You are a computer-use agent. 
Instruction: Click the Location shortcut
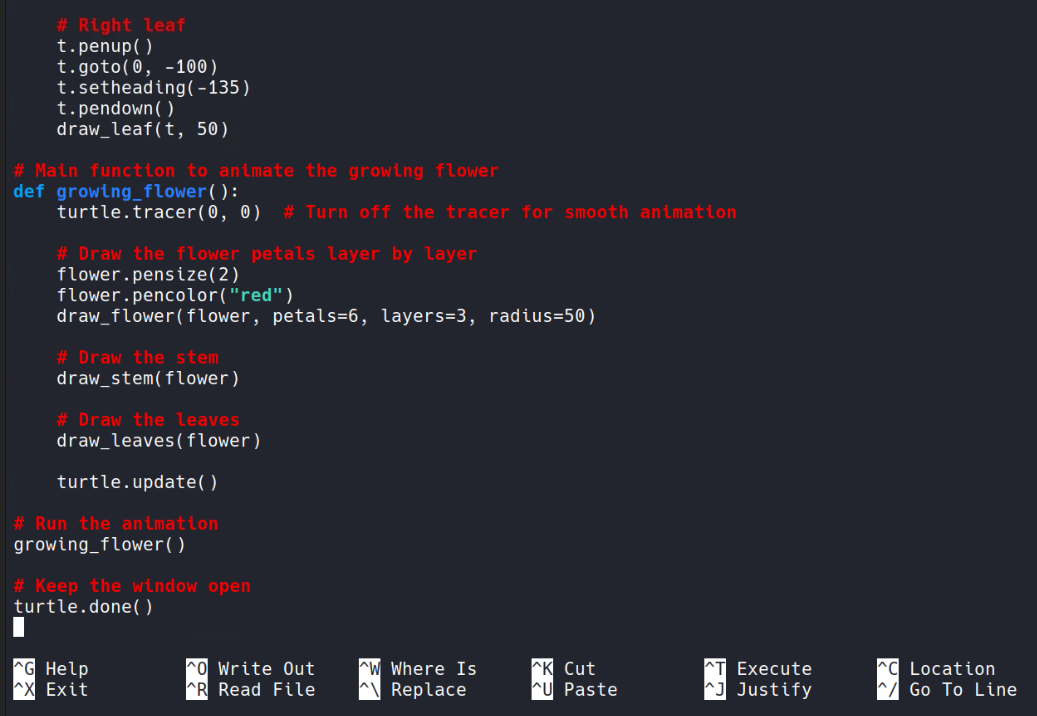(952, 669)
